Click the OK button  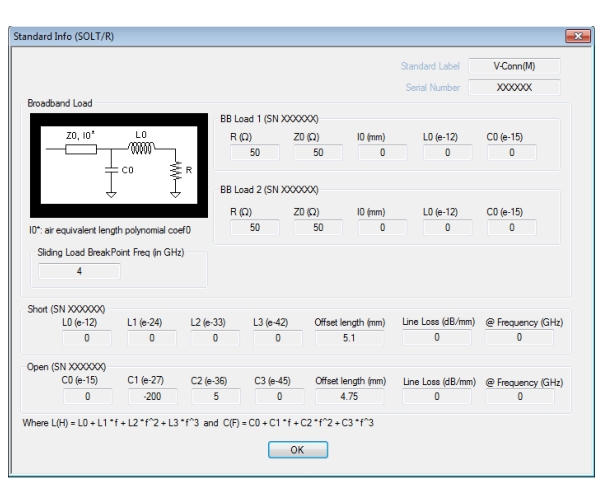pos(298,450)
